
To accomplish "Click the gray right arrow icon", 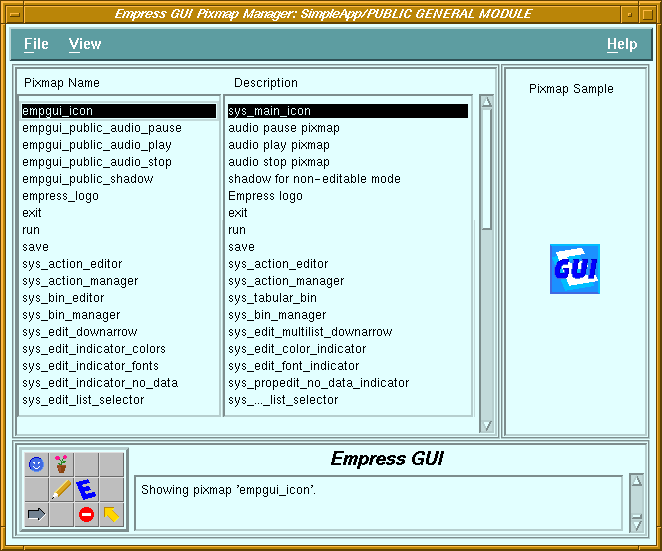I will point(36,514).
